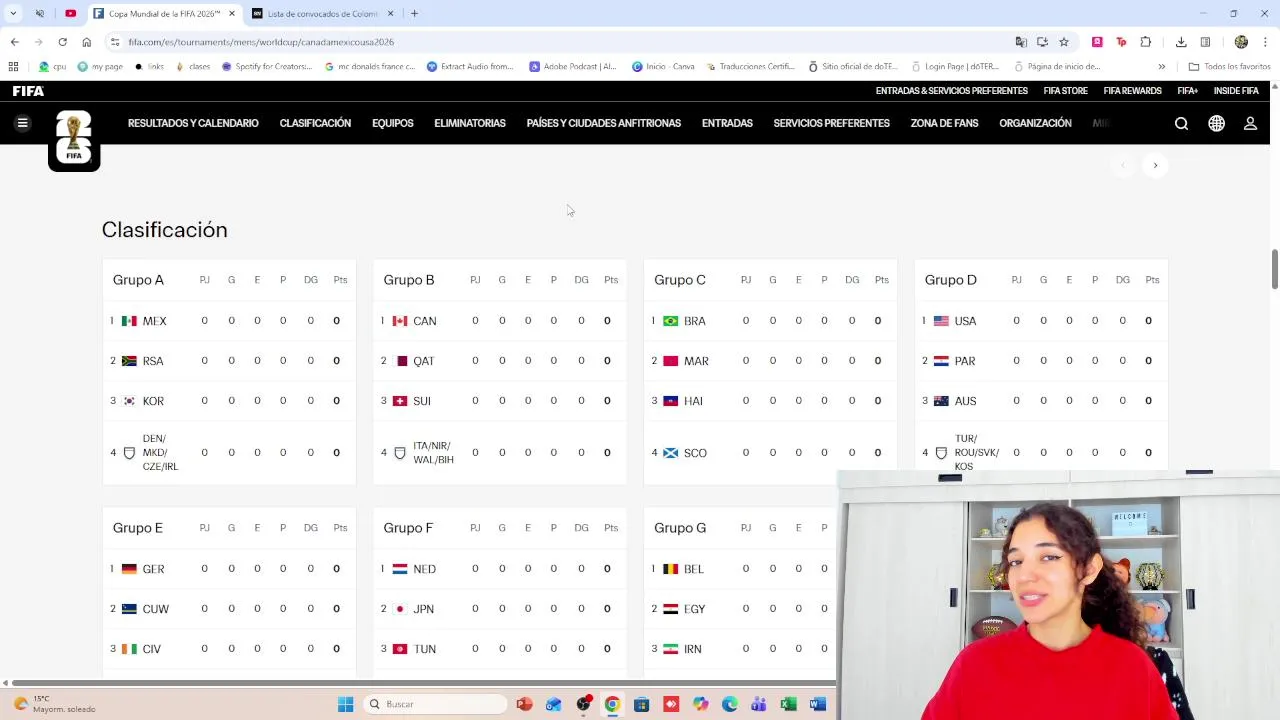Open the browser extensions puzzle icon
1280x720 pixels.
[x=1145, y=42]
